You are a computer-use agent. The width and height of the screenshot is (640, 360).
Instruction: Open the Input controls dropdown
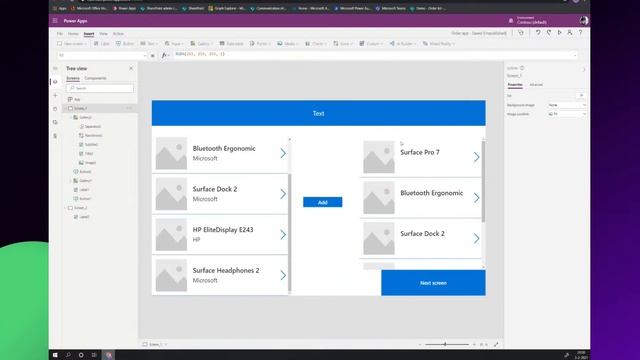pyautogui.click(x=174, y=44)
